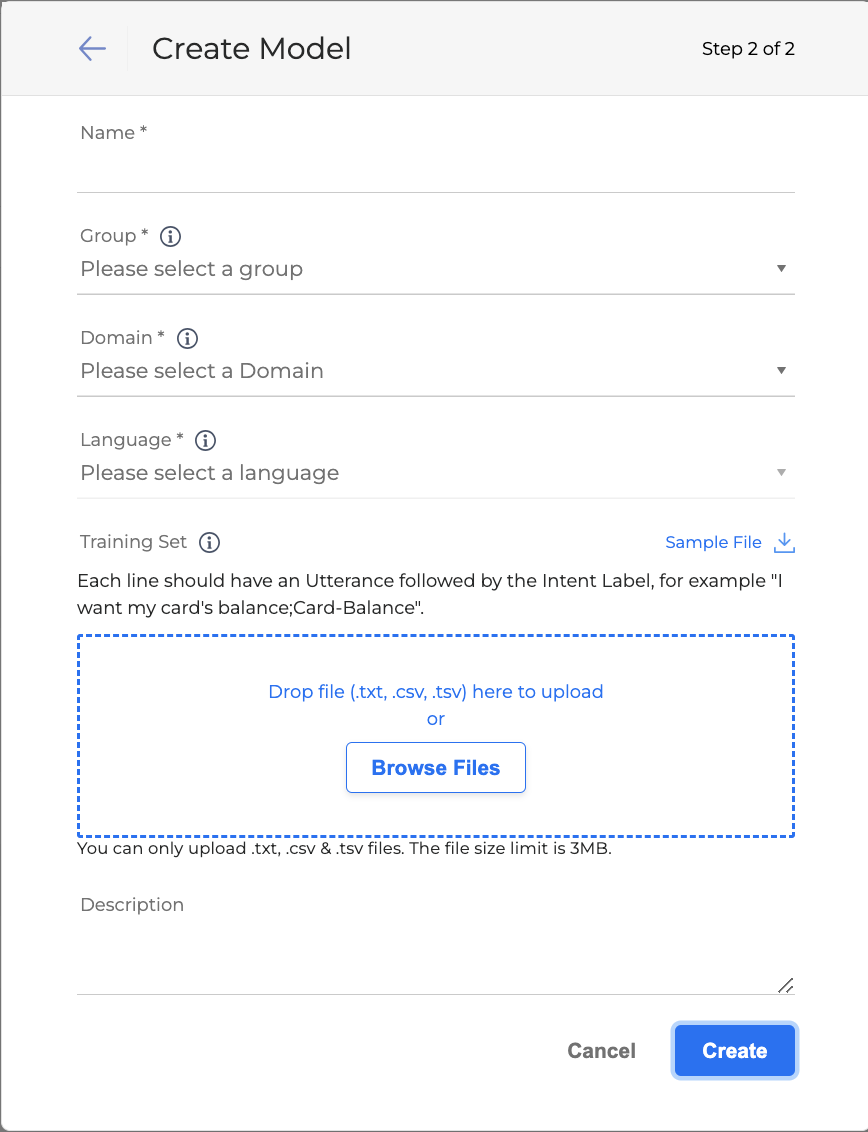Expand the 'Please select a Domain' dropdown
This screenshot has width=868, height=1132.
click(435, 371)
